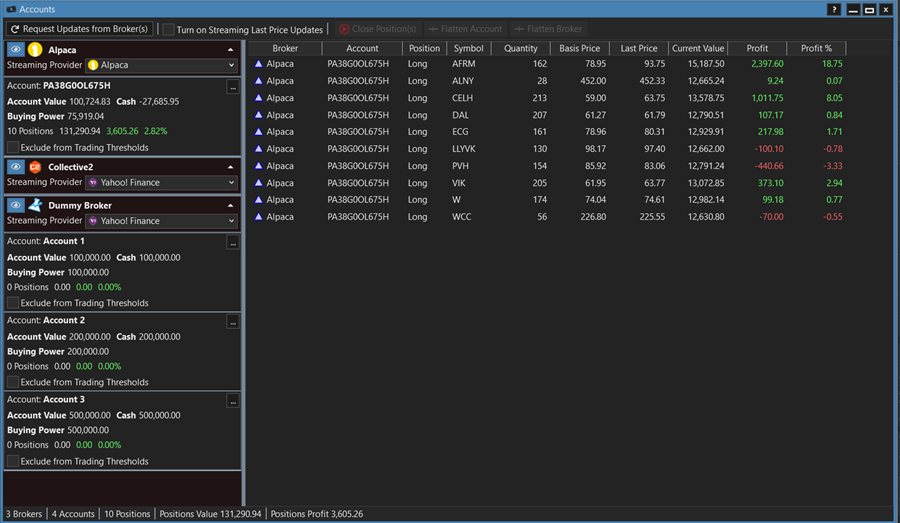
Task: Collapse the Collective2 broker section
Action: pyautogui.click(x=231, y=167)
